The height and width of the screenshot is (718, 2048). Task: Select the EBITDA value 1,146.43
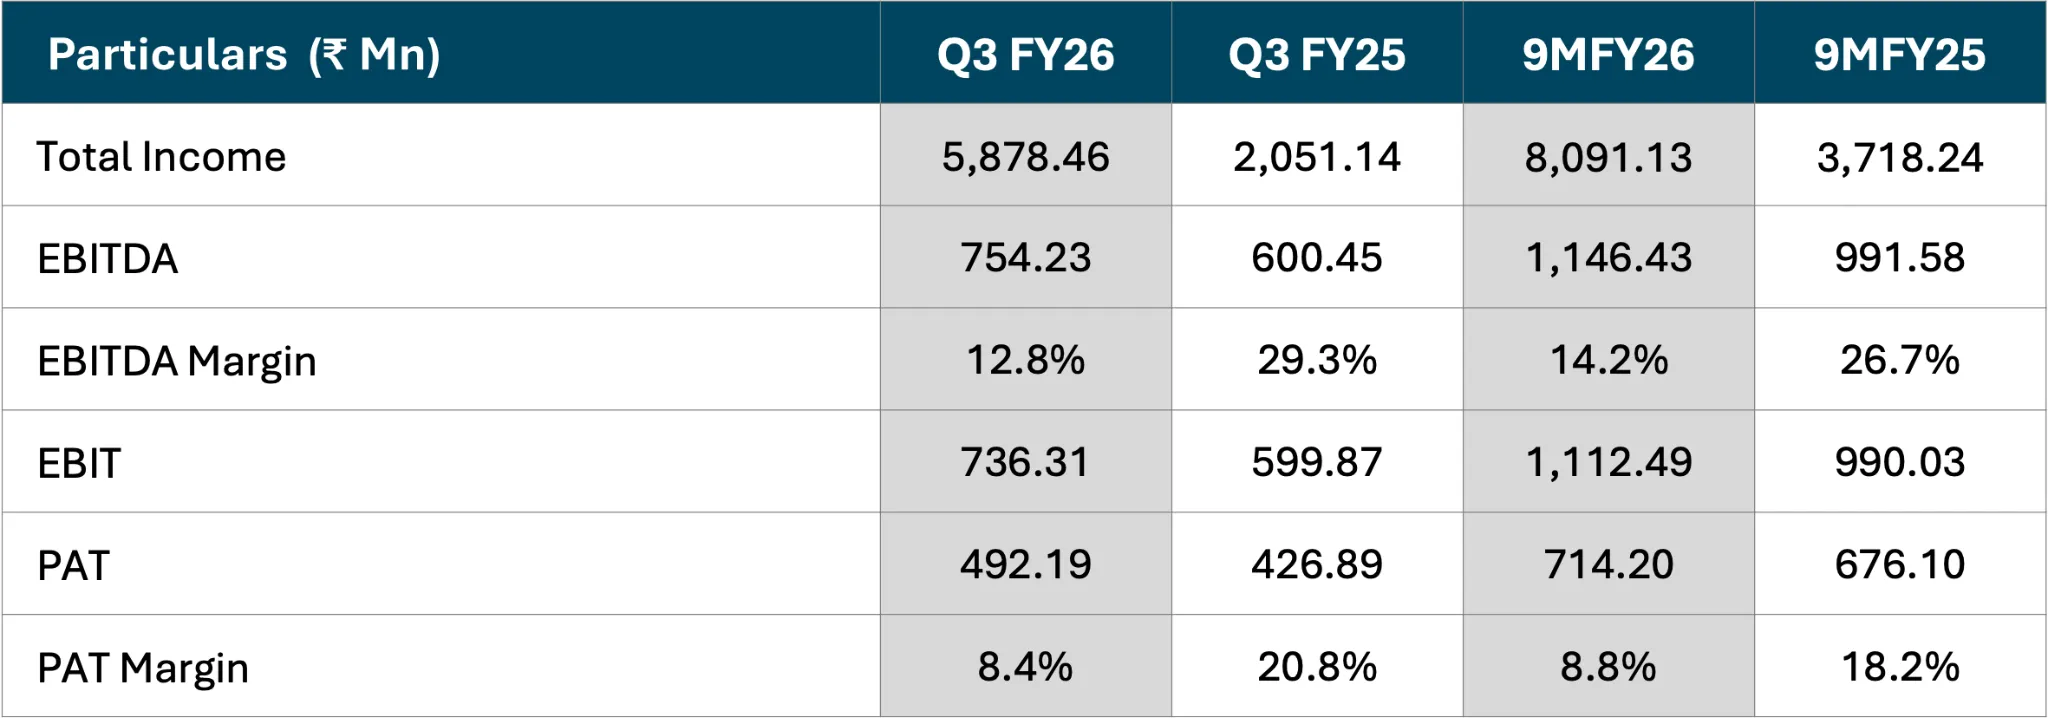[1608, 259]
